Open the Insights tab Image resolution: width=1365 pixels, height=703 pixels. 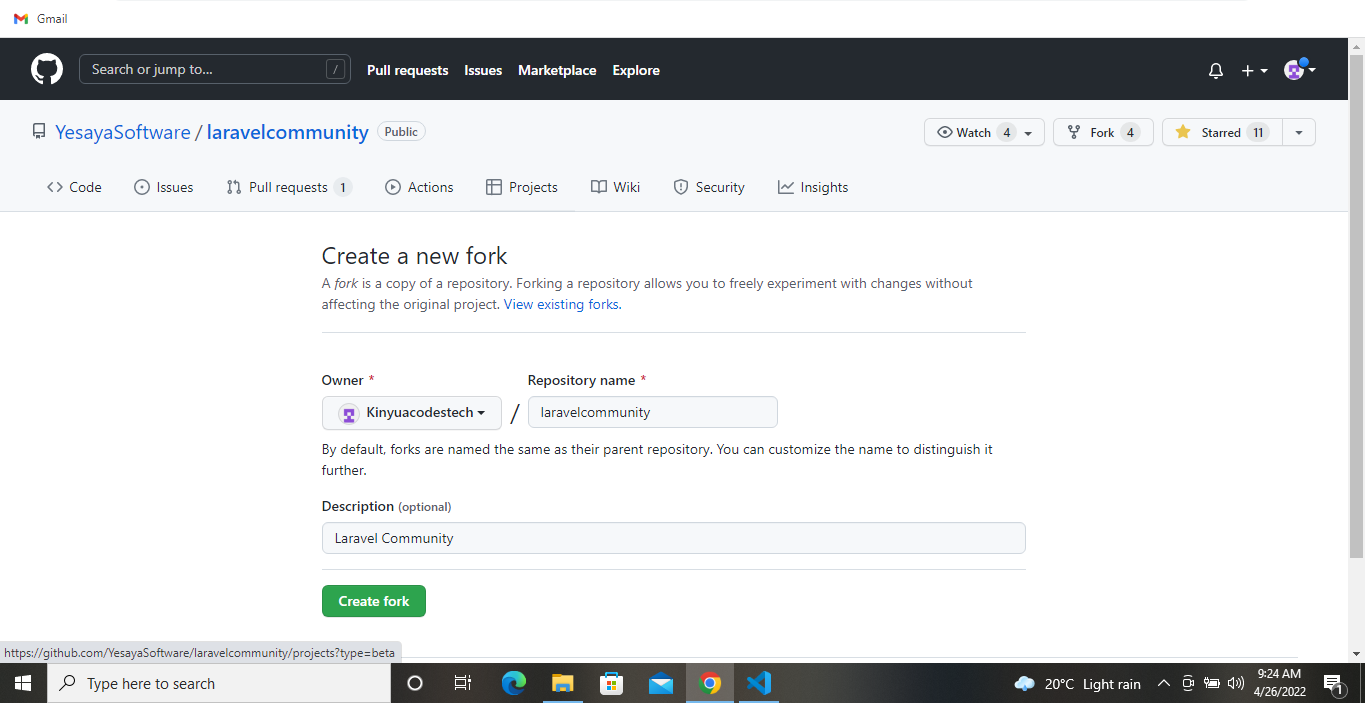point(813,187)
